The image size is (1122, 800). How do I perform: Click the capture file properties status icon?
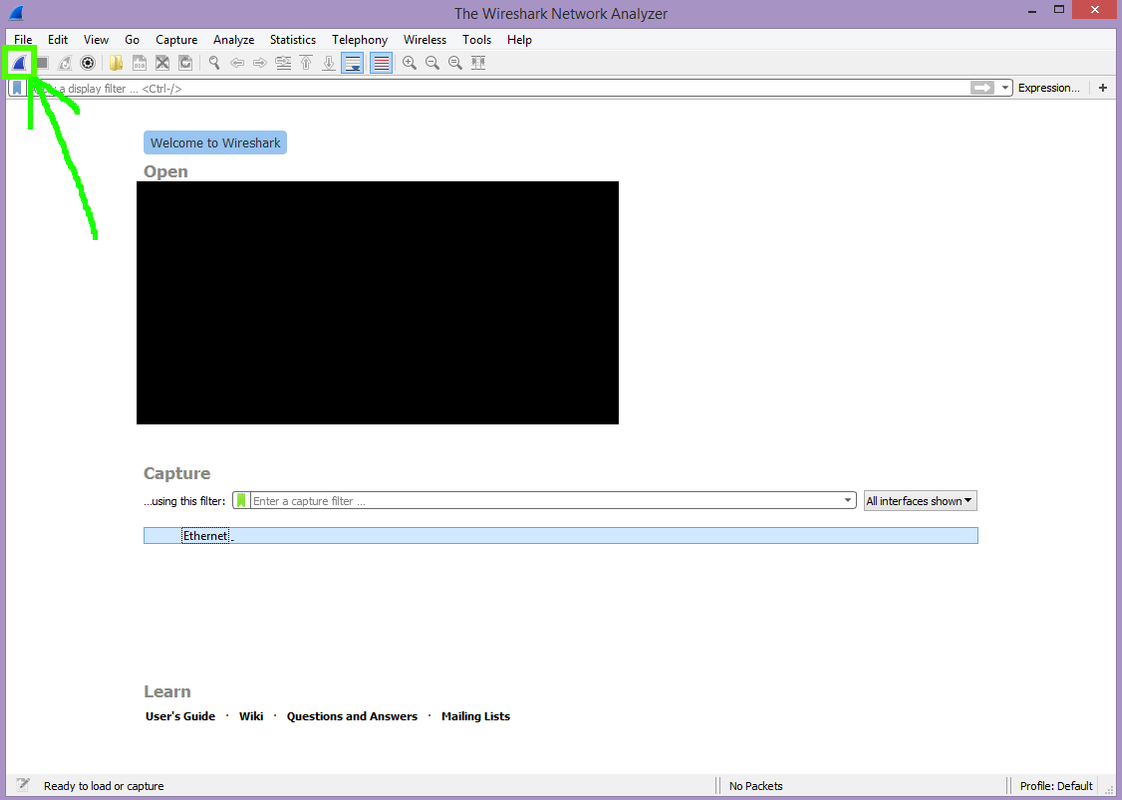(x=23, y=785)
